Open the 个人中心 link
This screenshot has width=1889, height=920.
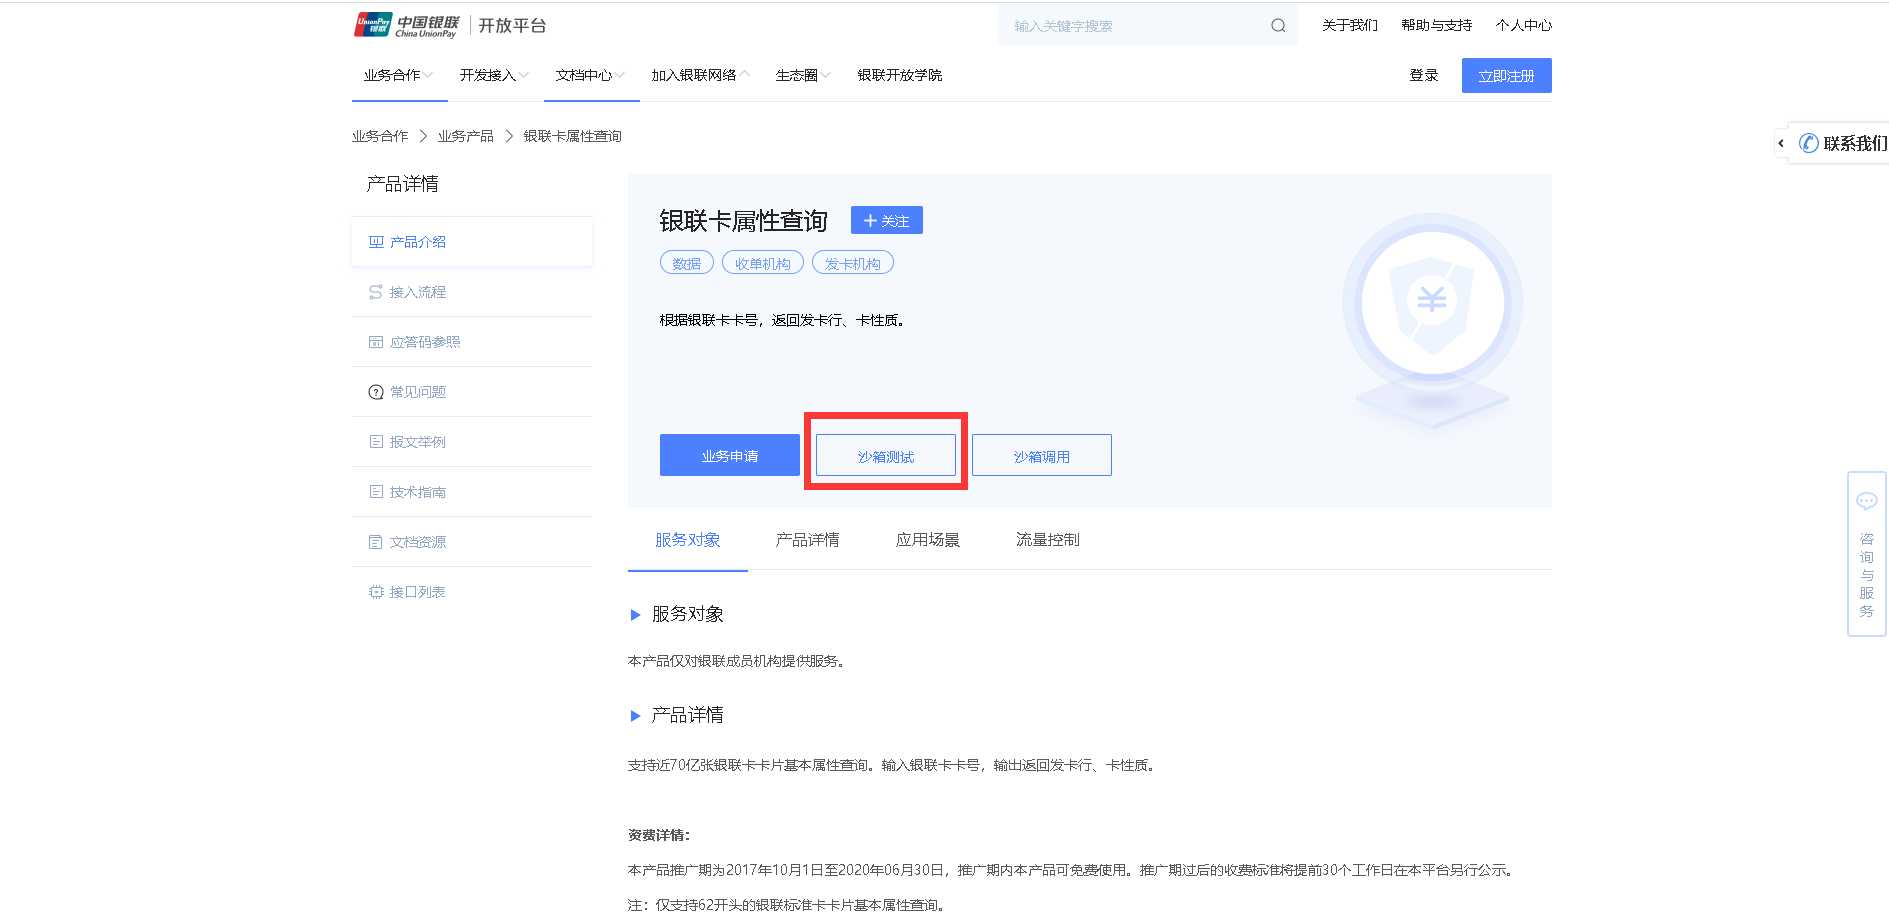(1524, 25)
